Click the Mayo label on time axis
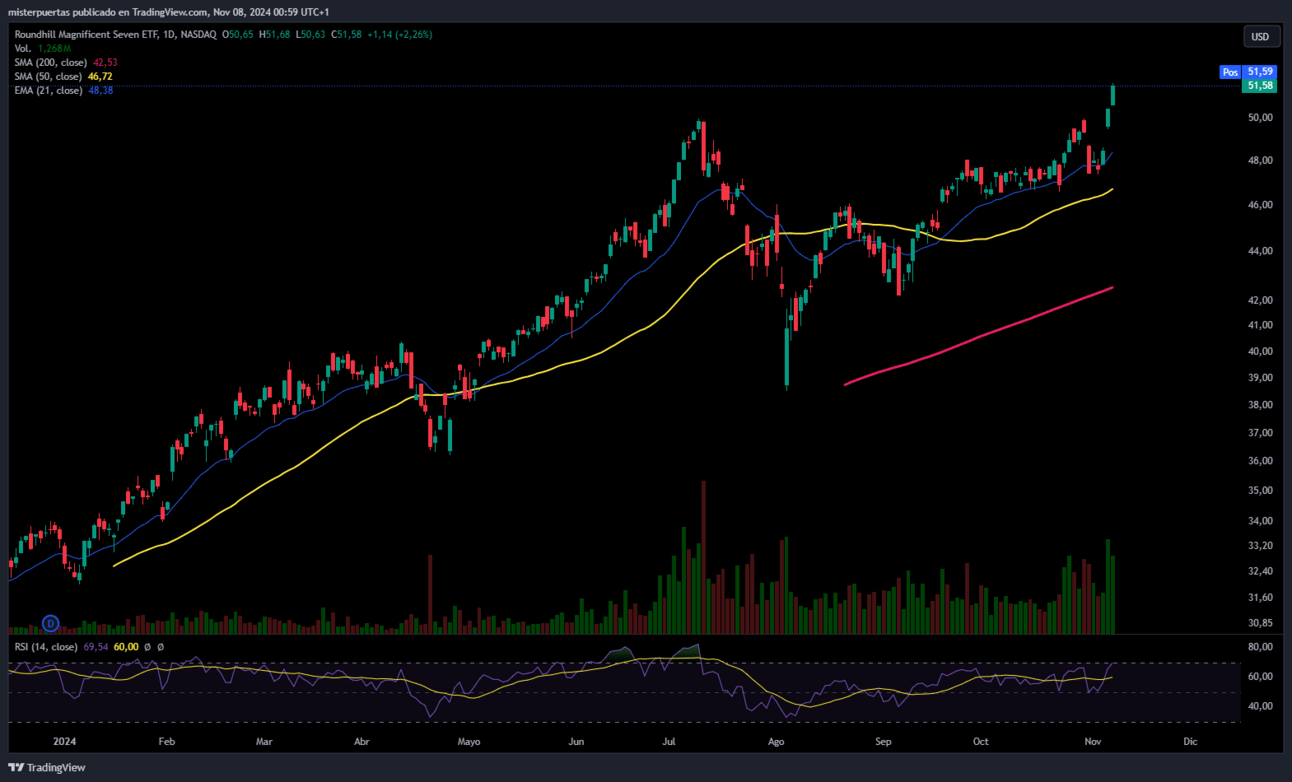 click(x=469, y=742)
